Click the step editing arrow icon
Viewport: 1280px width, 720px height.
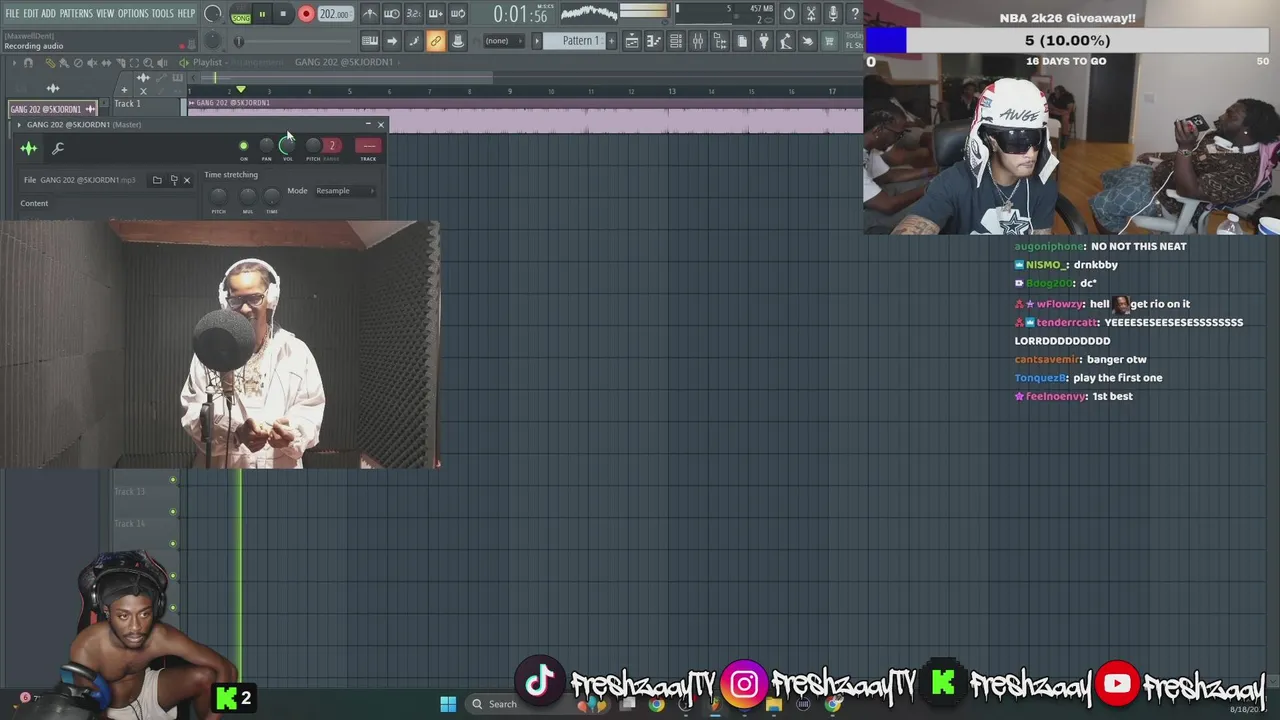pyautogui.click(x=392, y=41)
